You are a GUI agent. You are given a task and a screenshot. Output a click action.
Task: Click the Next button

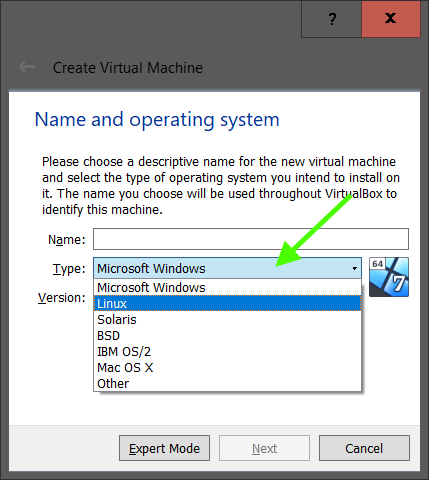(x=264, y=448)
